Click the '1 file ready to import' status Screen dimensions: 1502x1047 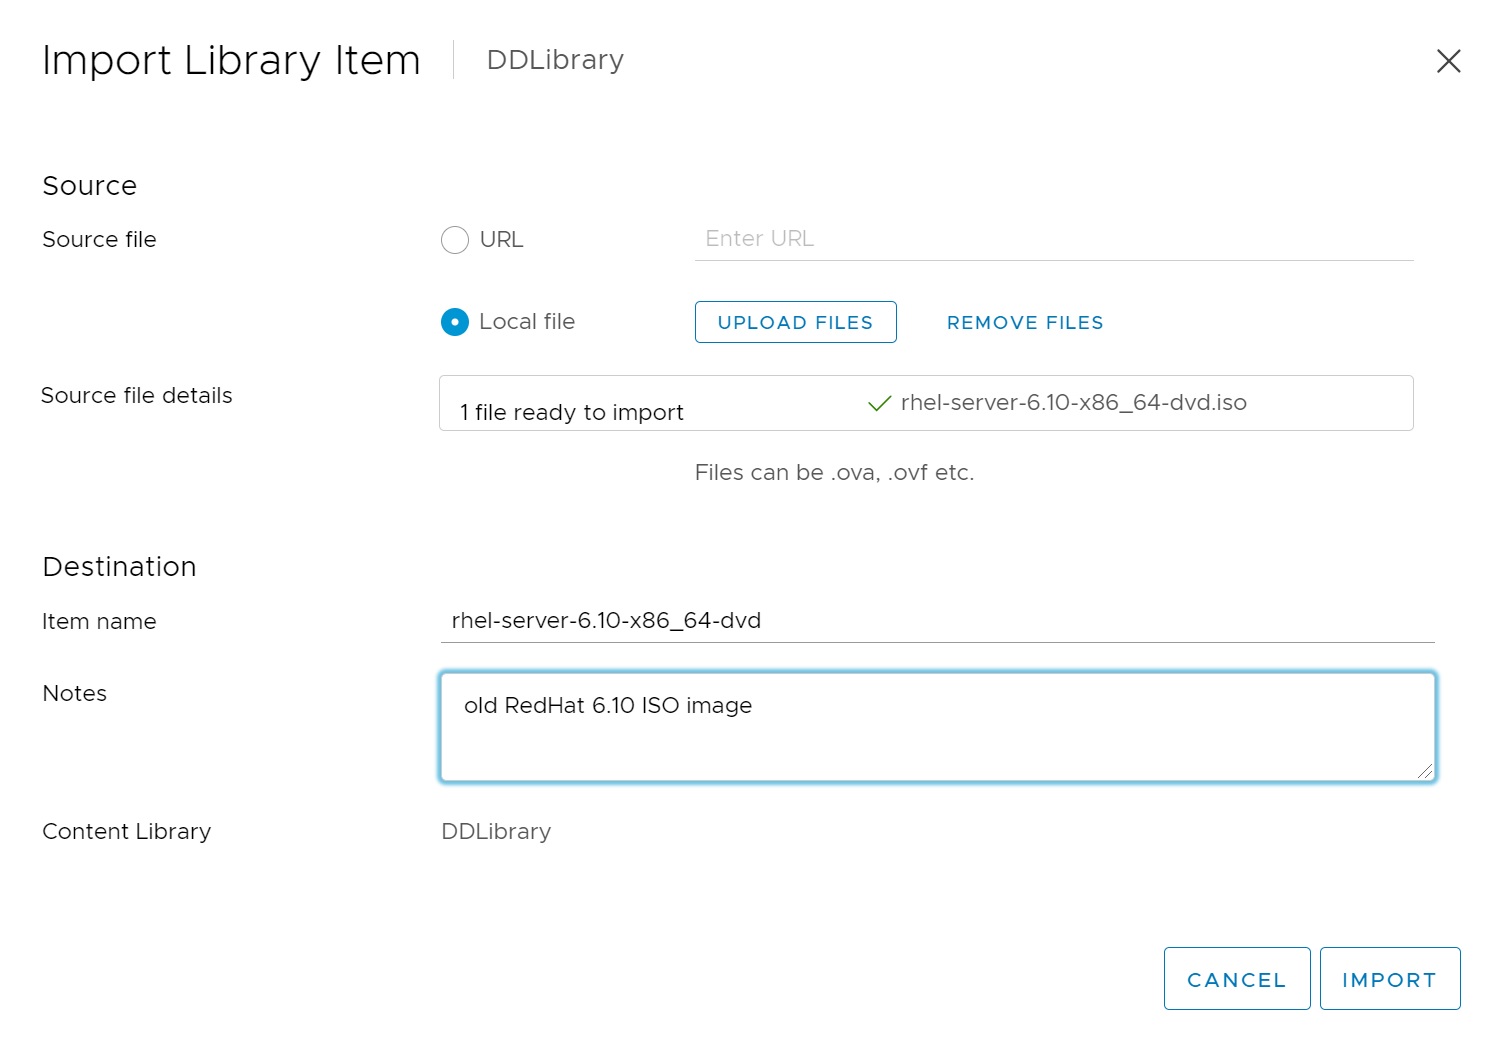572,412
